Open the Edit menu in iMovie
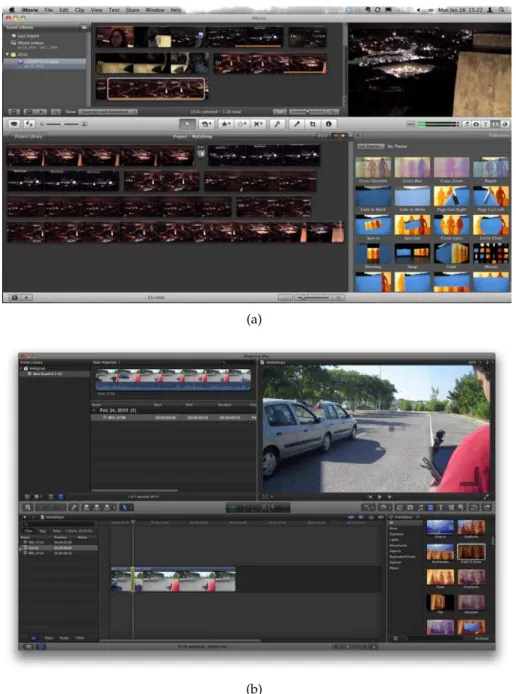This screenshot has width=516, height=694. coord(64,10)
